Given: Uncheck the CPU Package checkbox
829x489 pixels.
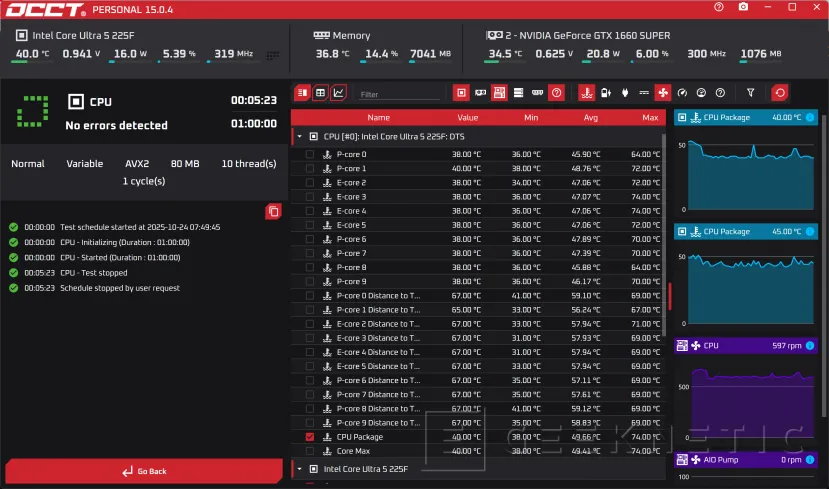Looking at the screenshot, I should [309, 437].
